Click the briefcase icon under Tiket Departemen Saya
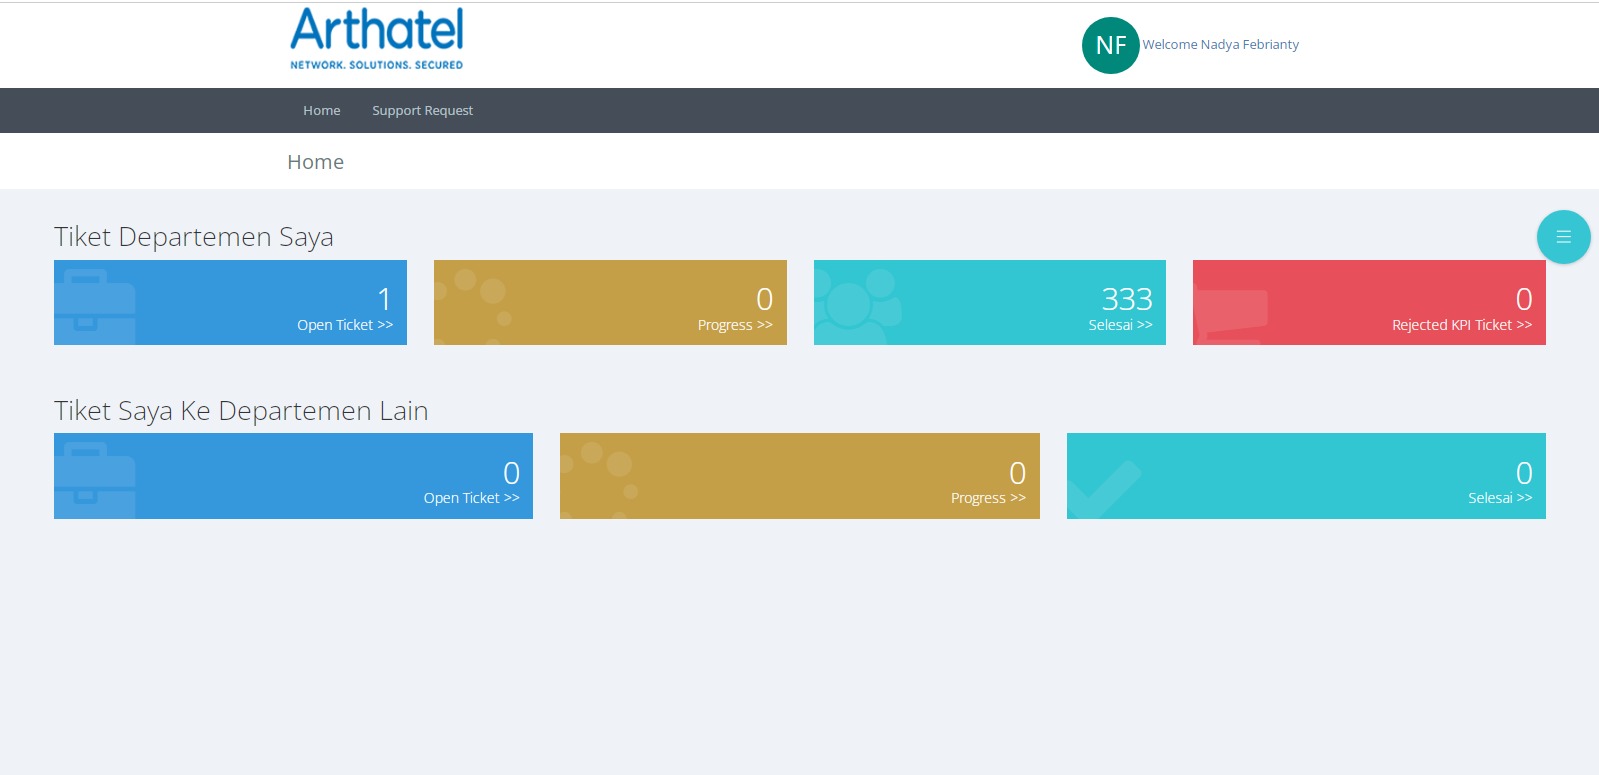This screenshot has width=1599, height=775. click(x=95, y=304)
